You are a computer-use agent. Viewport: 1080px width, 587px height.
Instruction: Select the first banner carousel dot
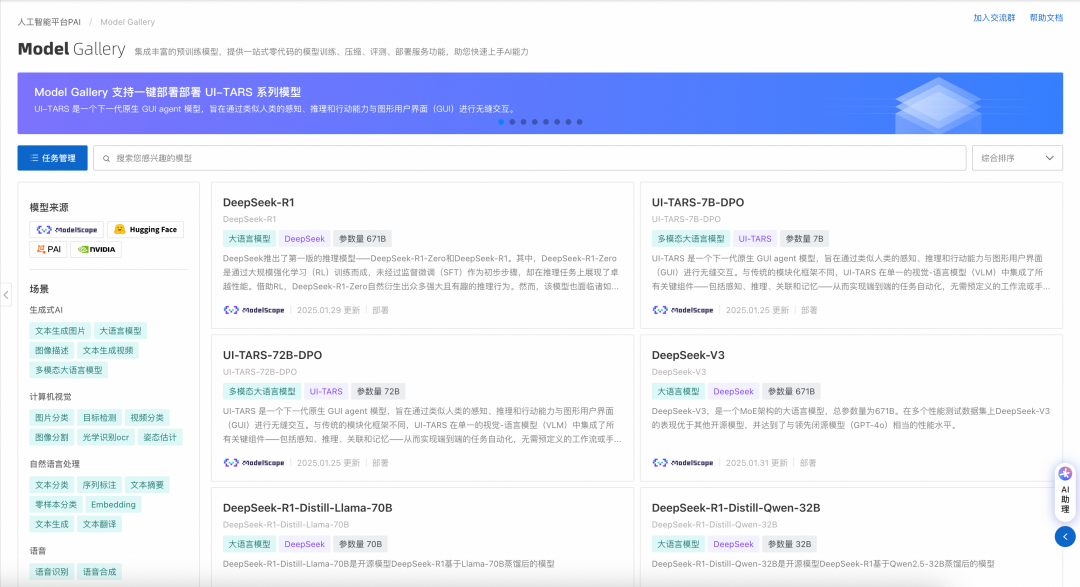(501, 122)
